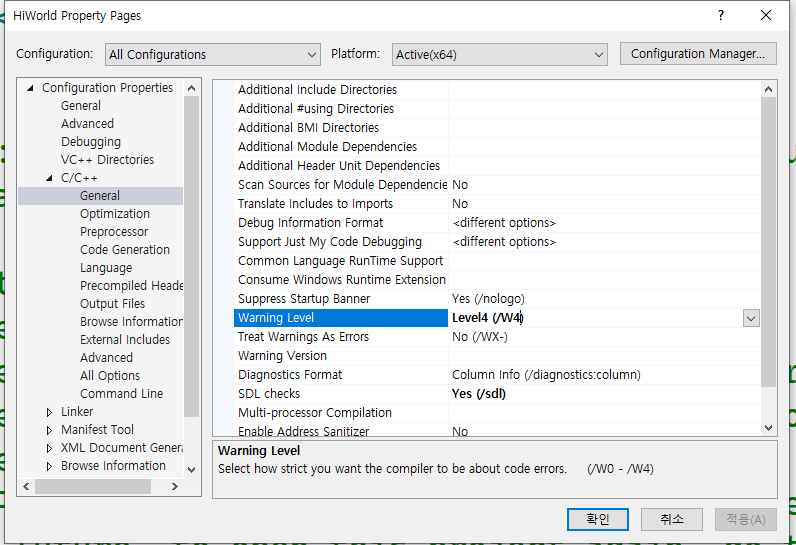
Task: Open the Configuration dropdown
Action: [x=213, y=54]
